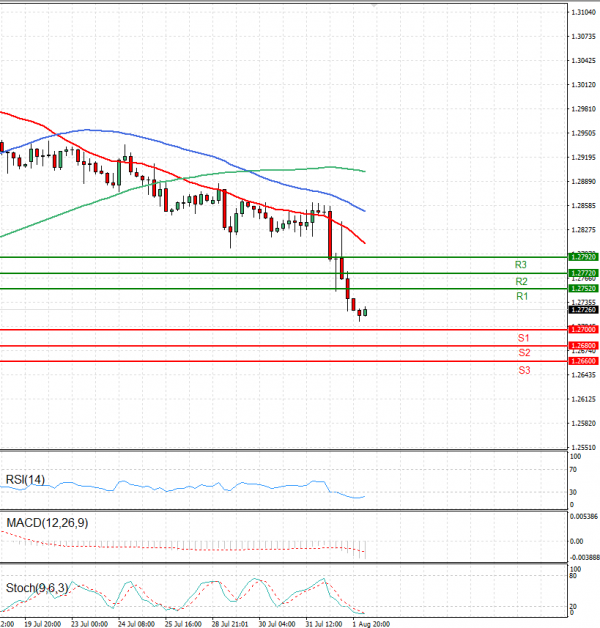Click the 1.28585 price axis value
Image resolution: width=600 pixels, height=628 pixels.
tap(584, 205)
